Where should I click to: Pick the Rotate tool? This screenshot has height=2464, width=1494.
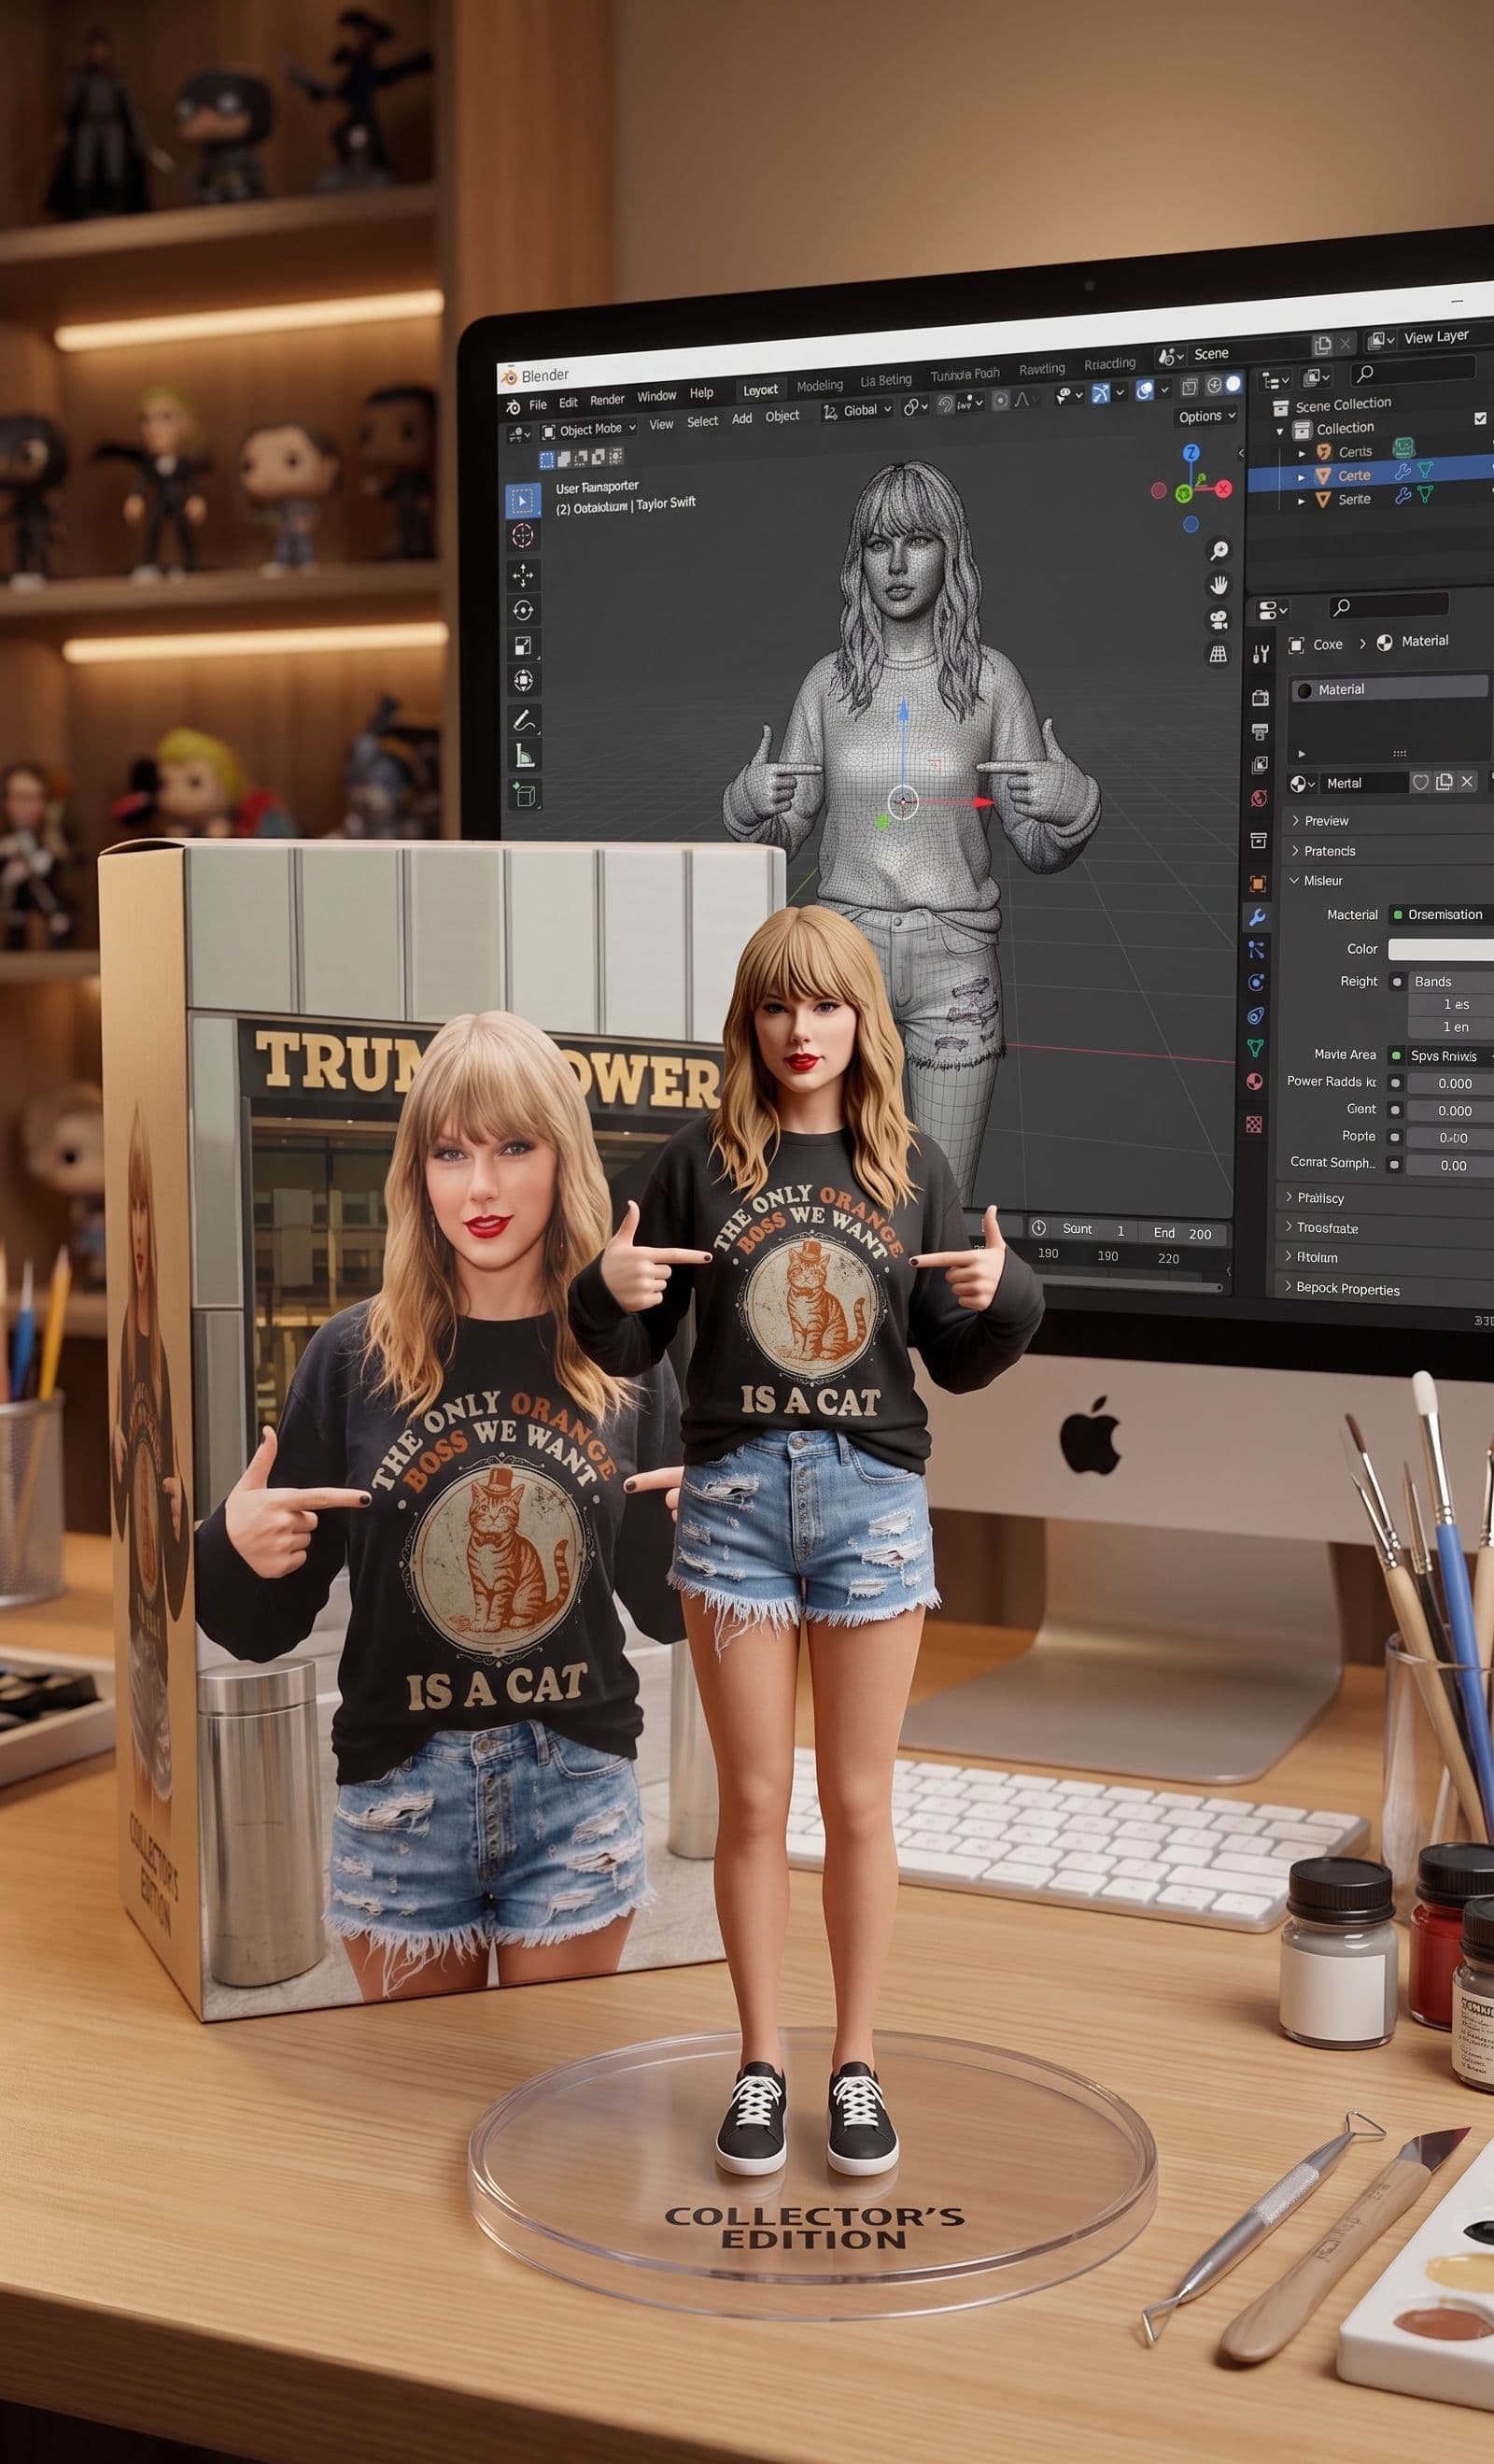pyautogui.click(x=523, y=610)
